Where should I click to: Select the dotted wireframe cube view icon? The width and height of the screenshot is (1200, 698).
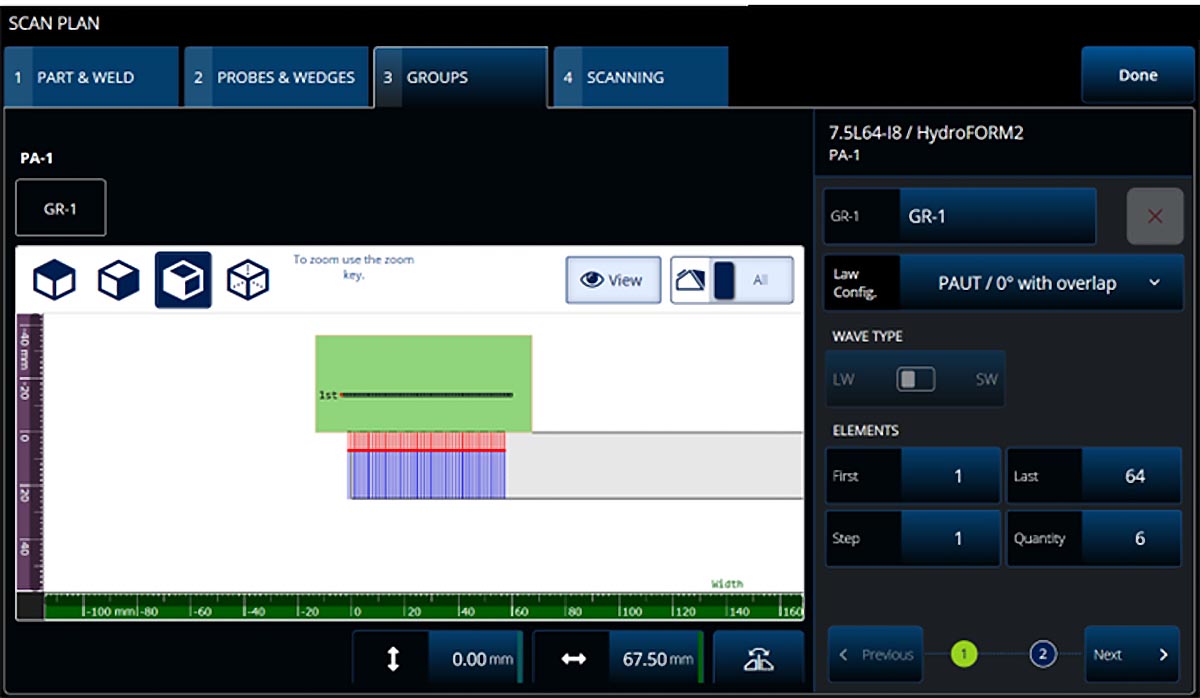coord(247,280)
